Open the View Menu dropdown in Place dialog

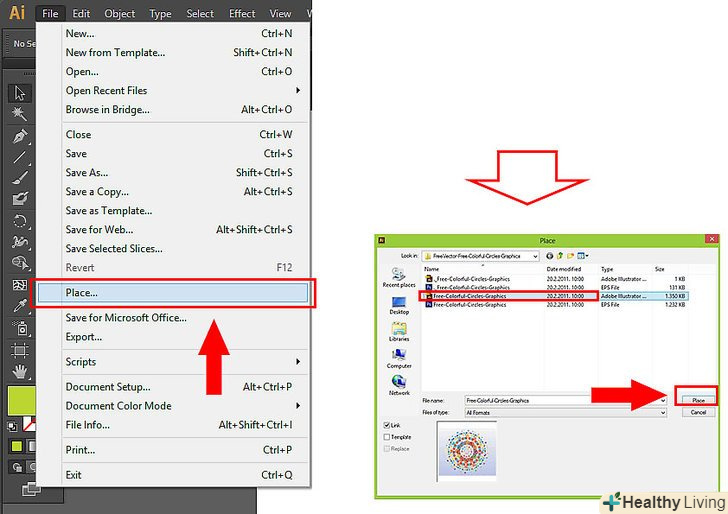click(x=583, y=256)
